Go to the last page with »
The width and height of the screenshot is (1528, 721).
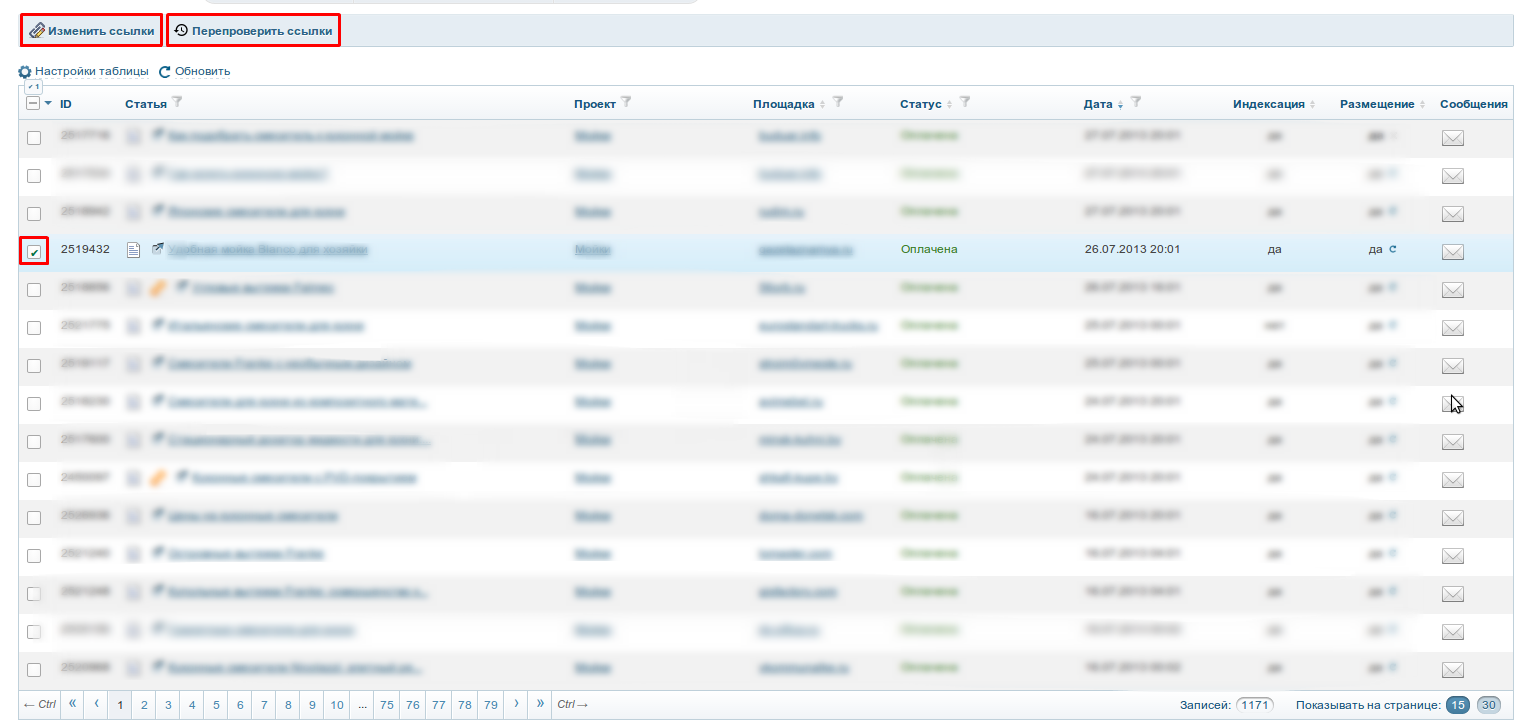point(540,704)
